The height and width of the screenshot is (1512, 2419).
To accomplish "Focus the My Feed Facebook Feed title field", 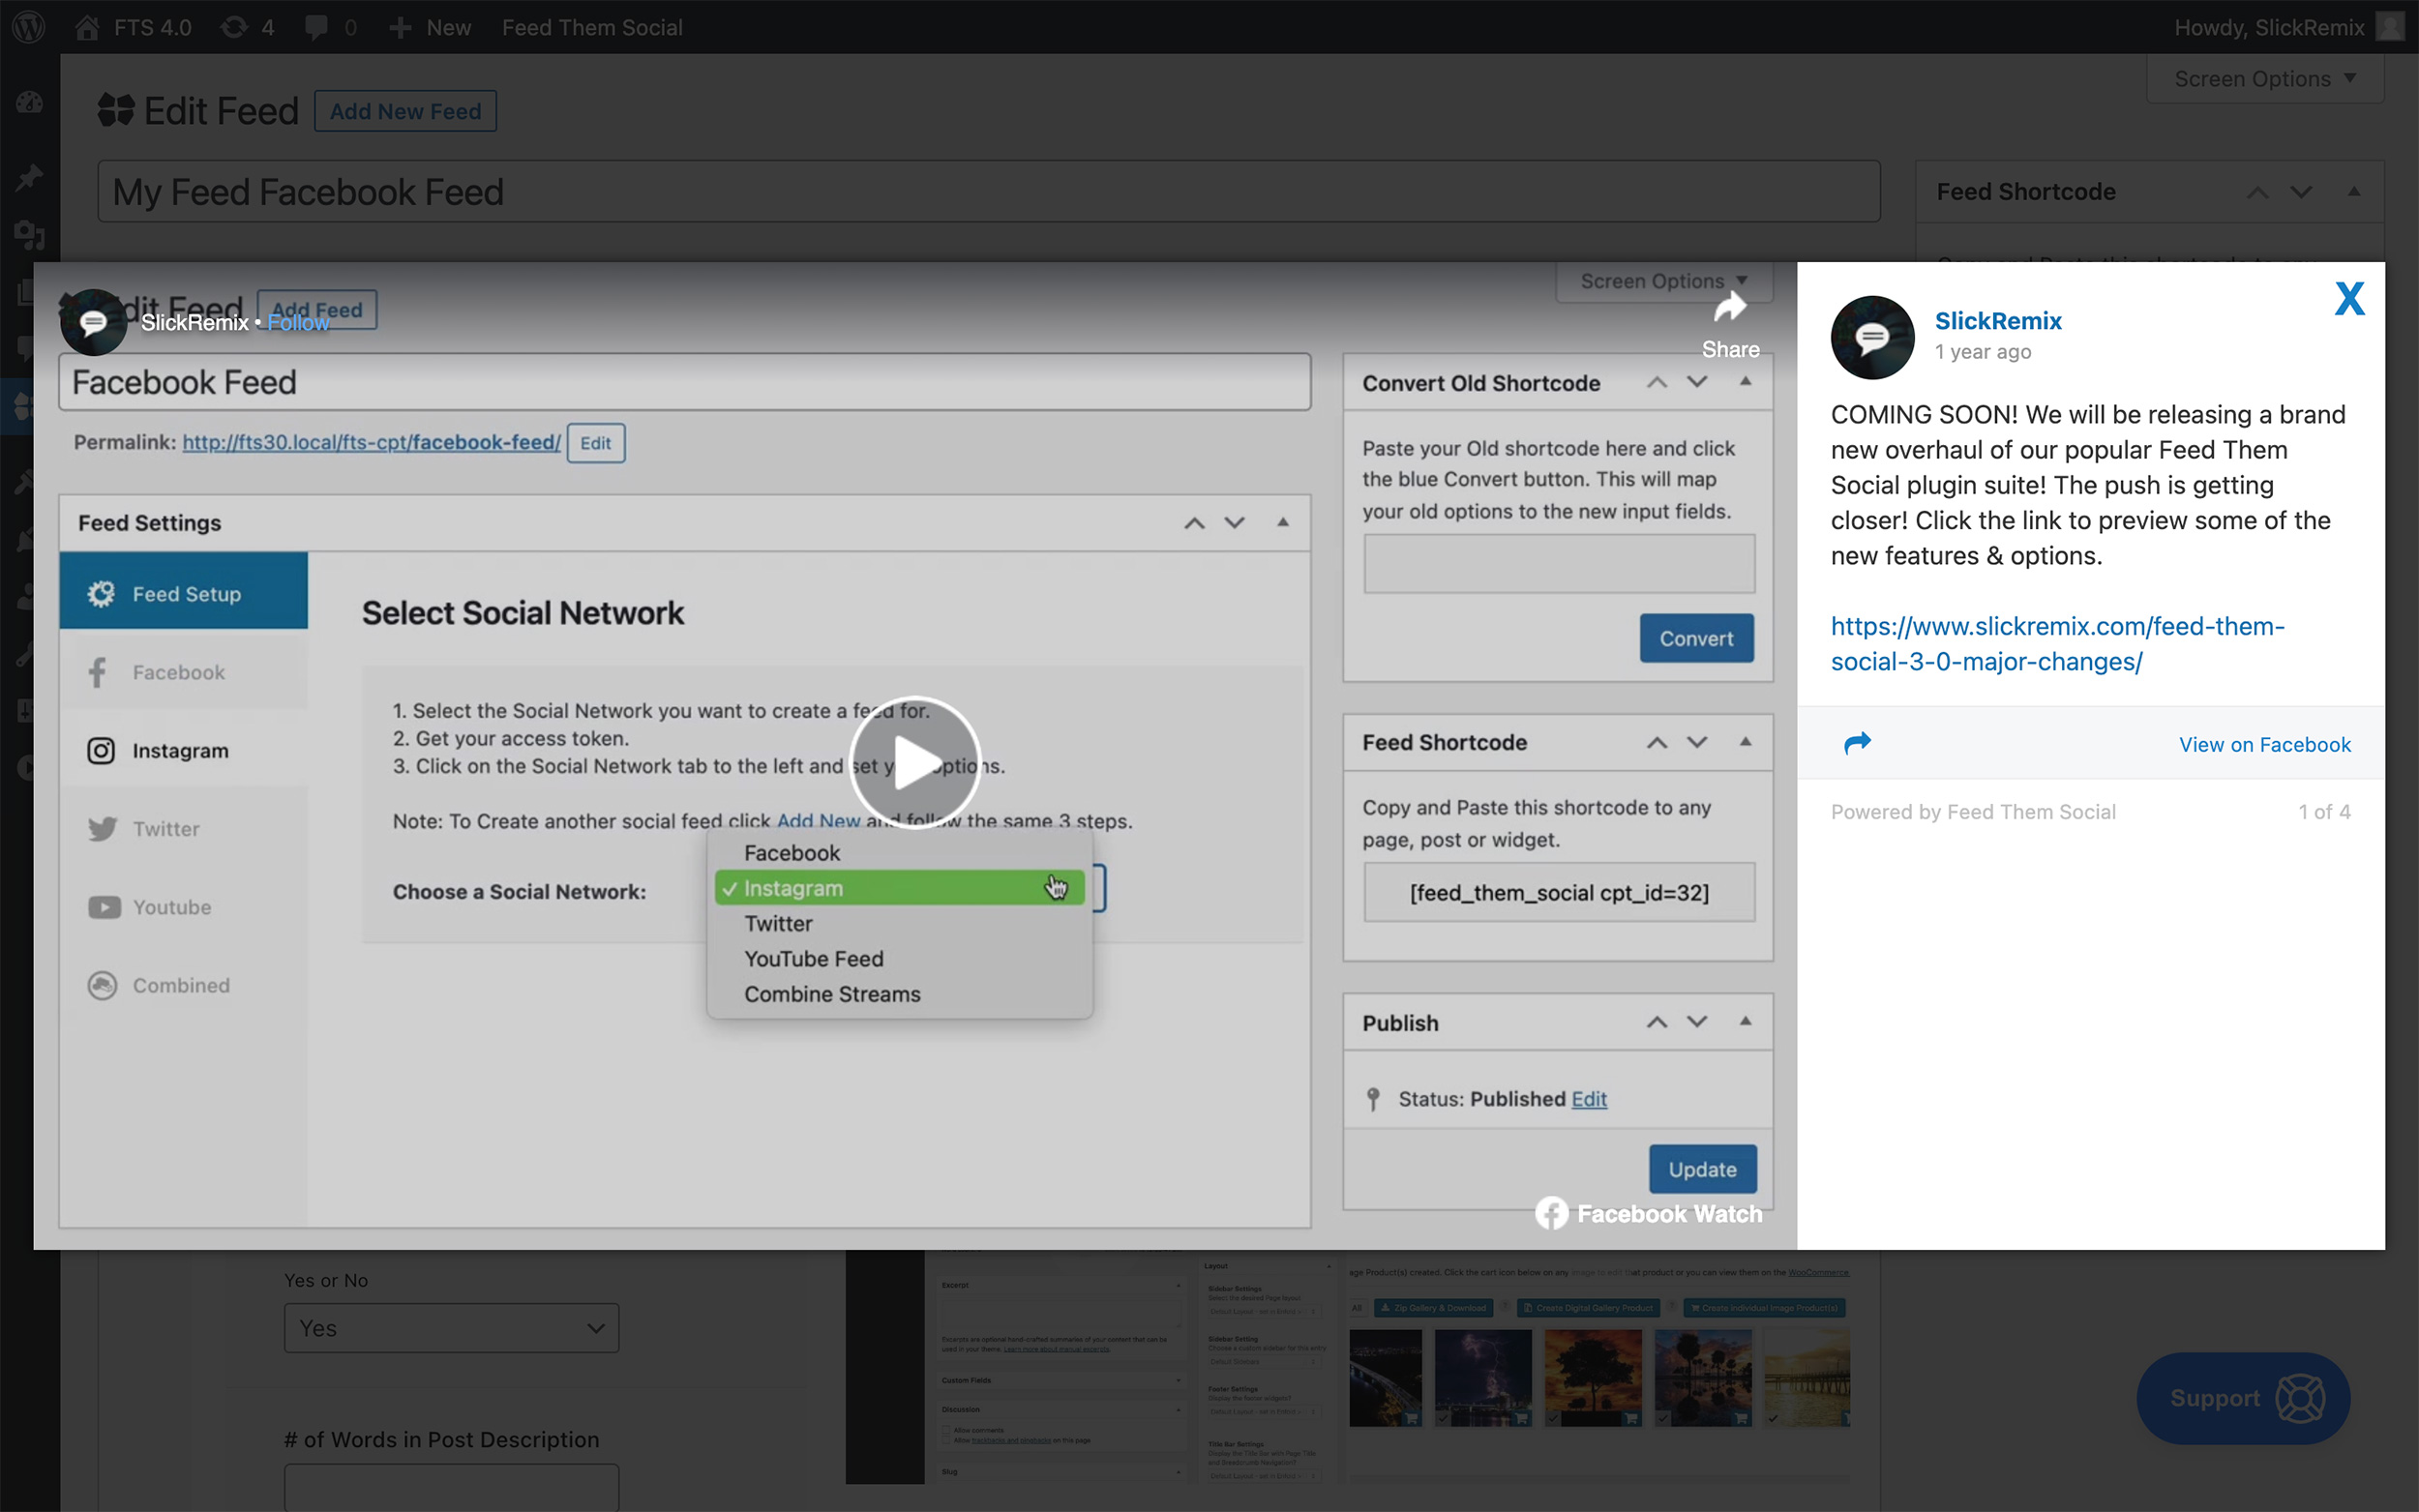I will 988,191.
